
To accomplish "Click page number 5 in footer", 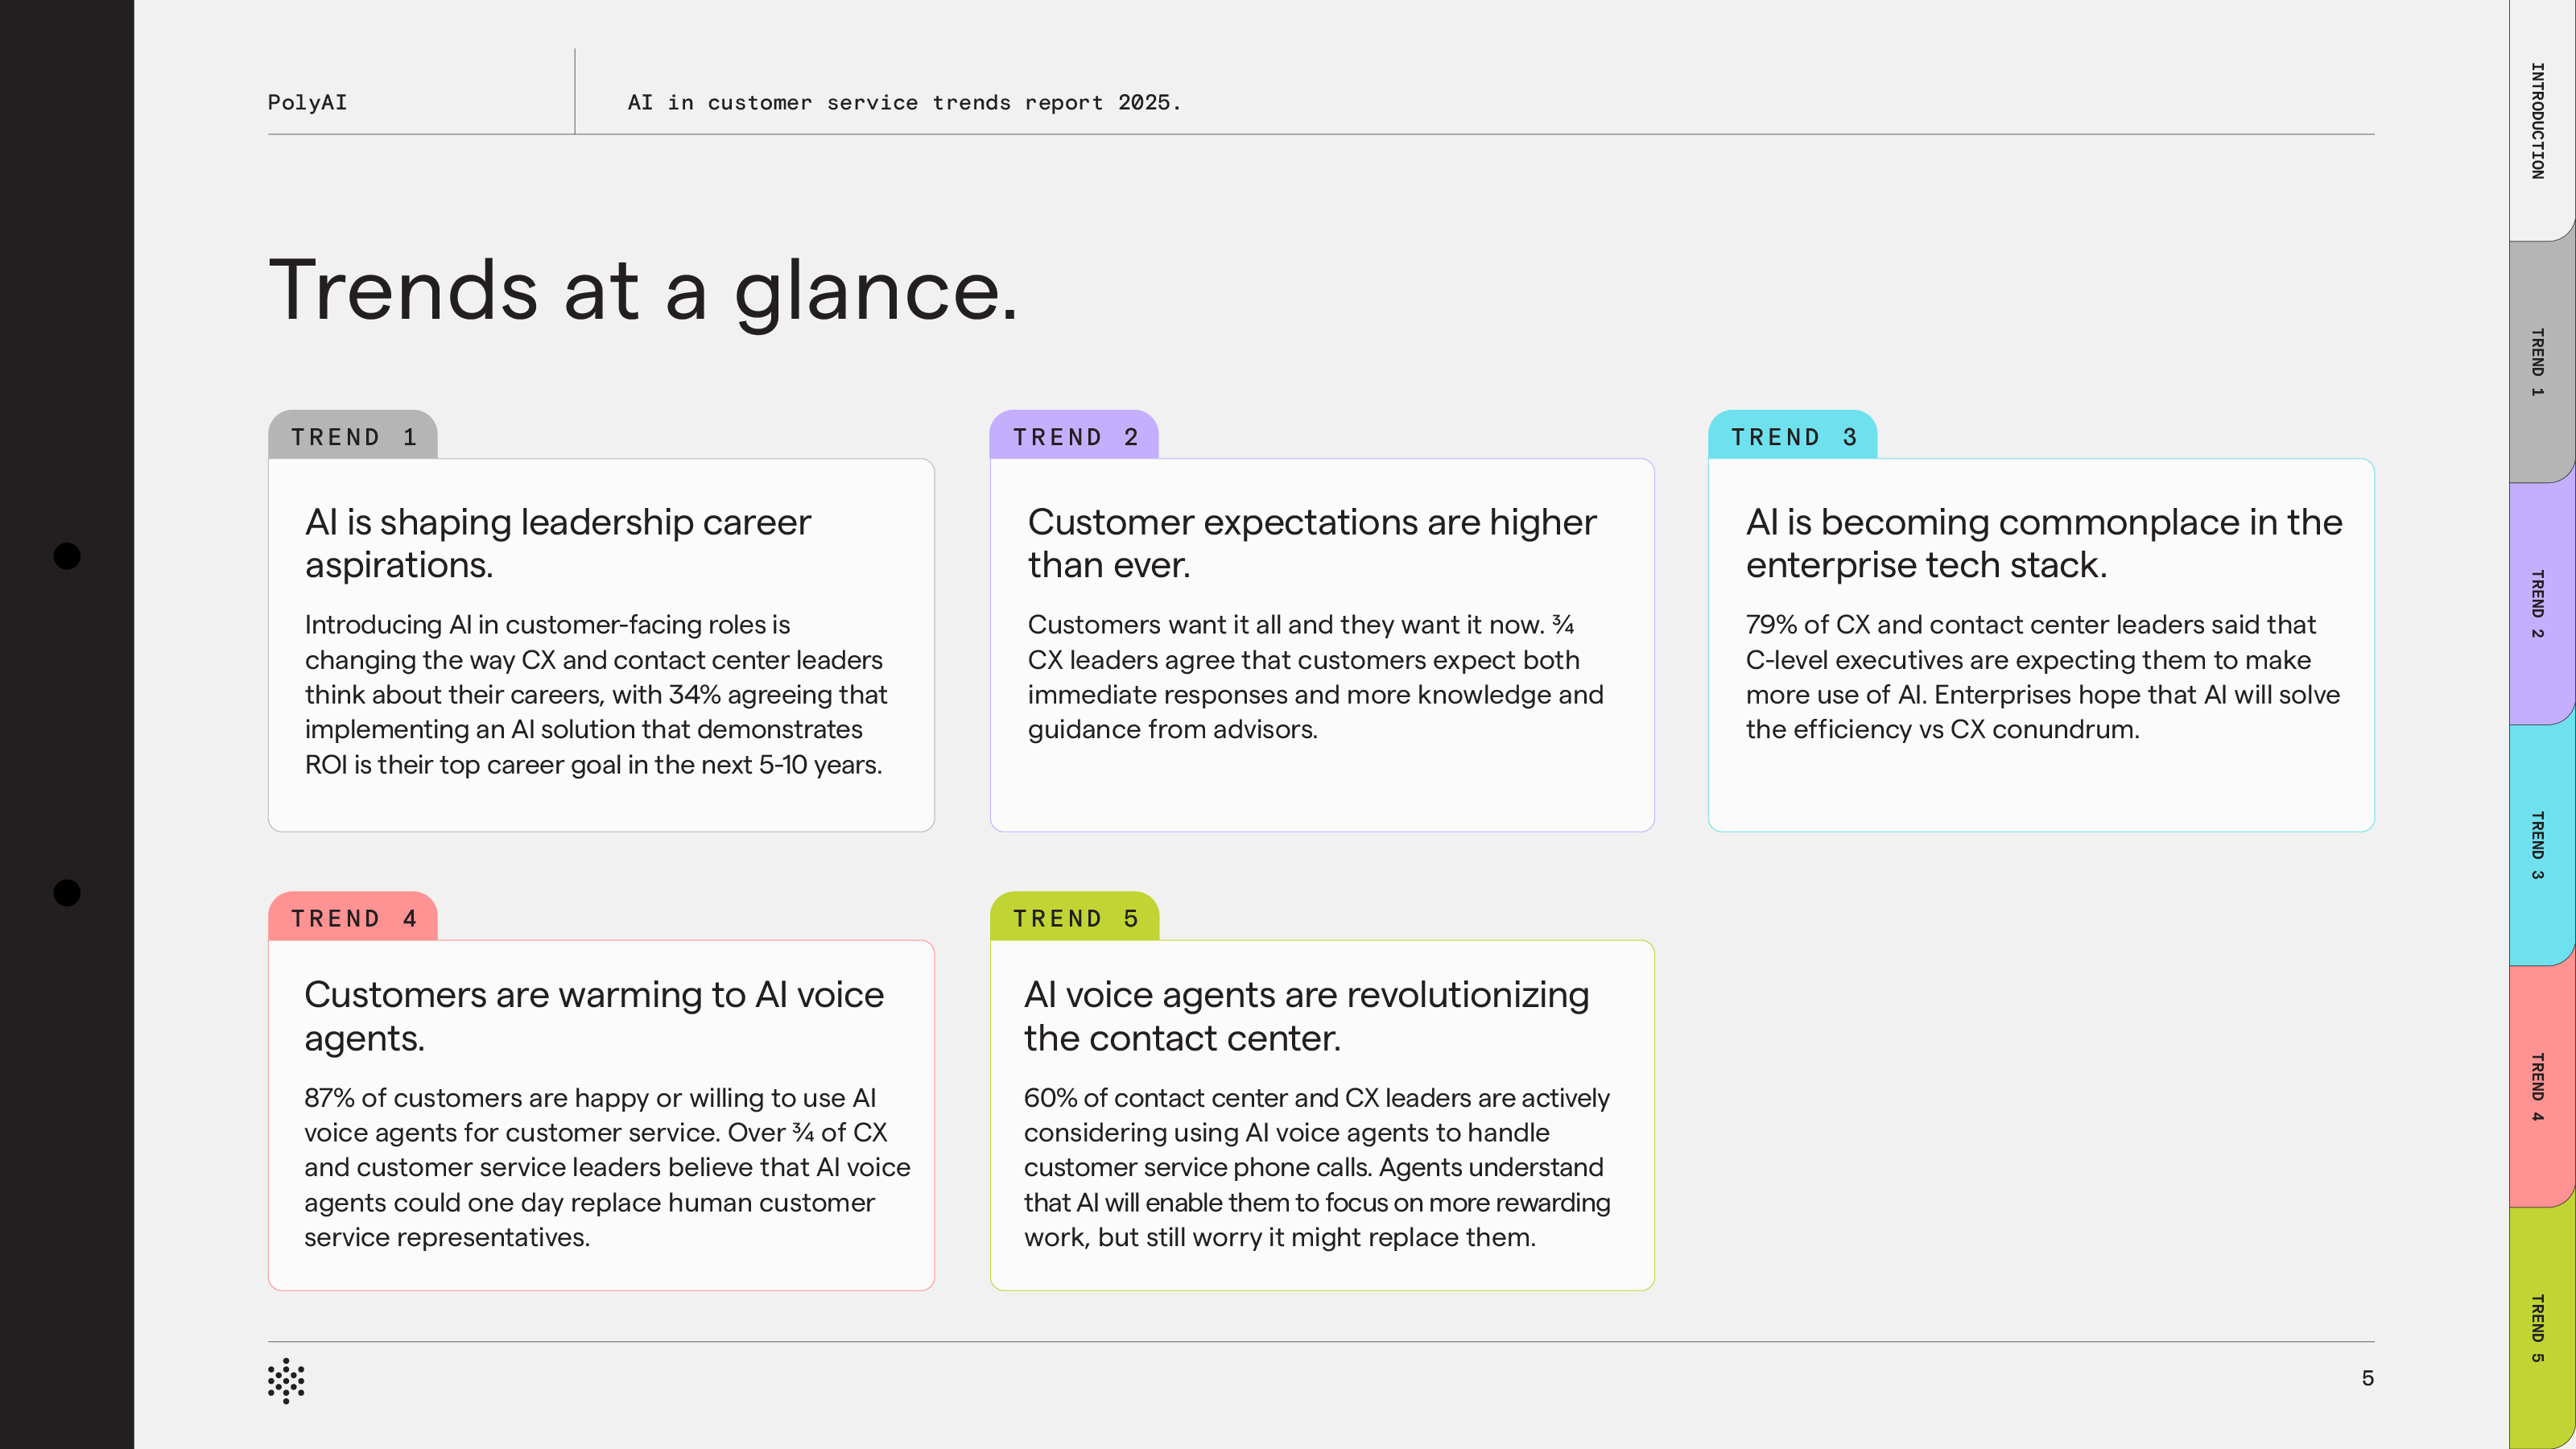I will [x=2367, y=1378].
